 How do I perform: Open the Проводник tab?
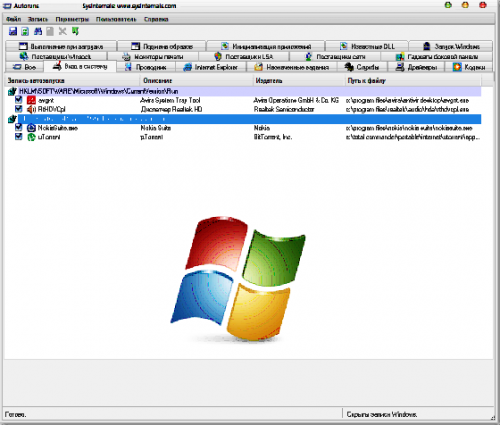145,67
